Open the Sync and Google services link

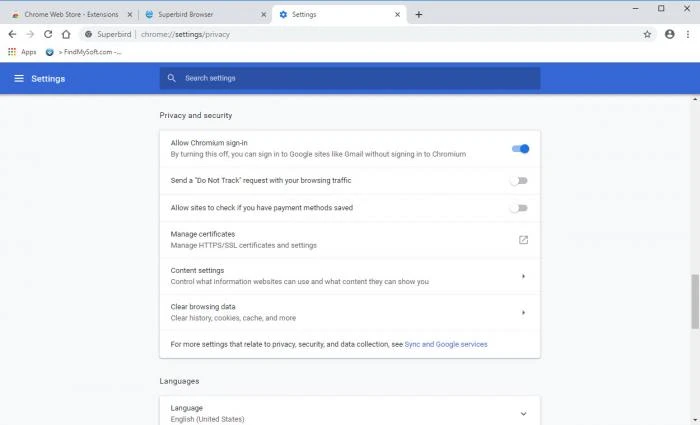pyautogui.click(x=446, y=344)
